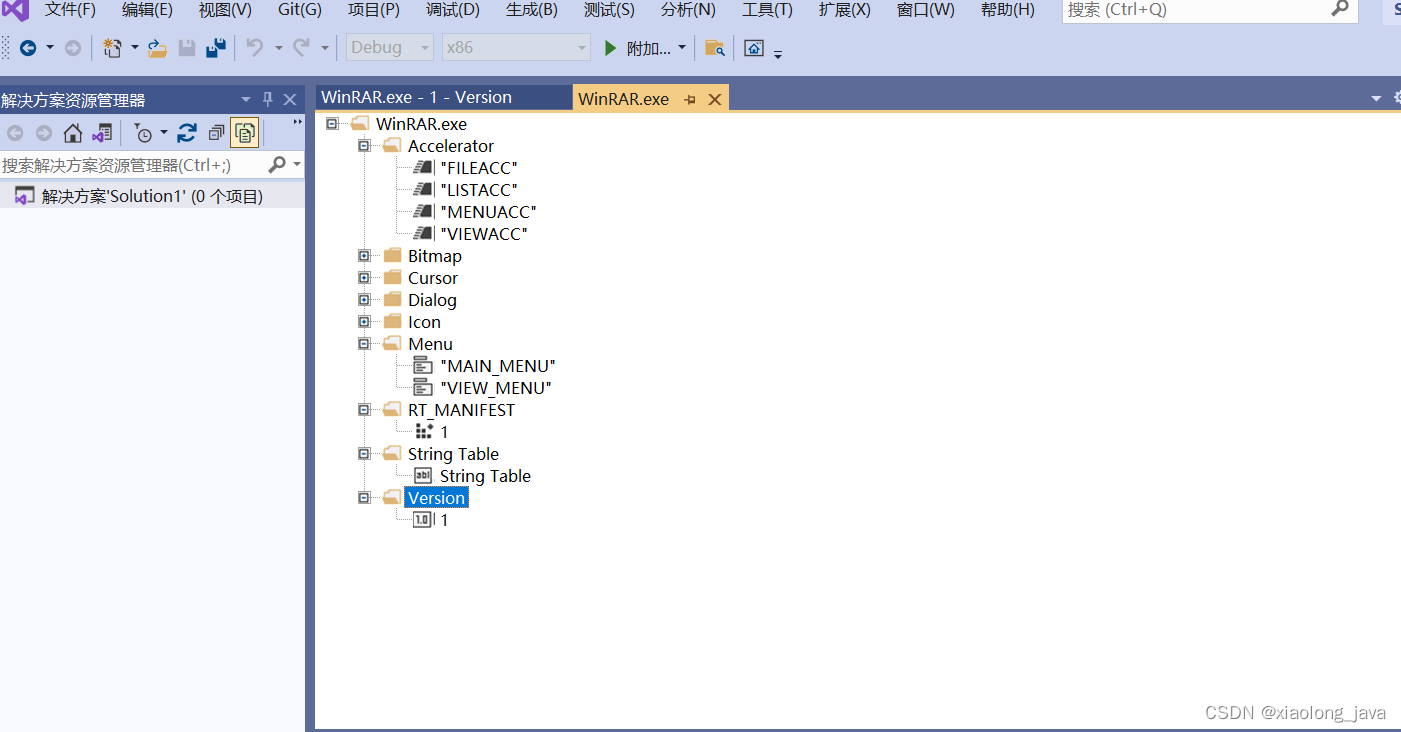Switch to WinRAR.exe - 1 - Version tab

[x=443, y=98]
